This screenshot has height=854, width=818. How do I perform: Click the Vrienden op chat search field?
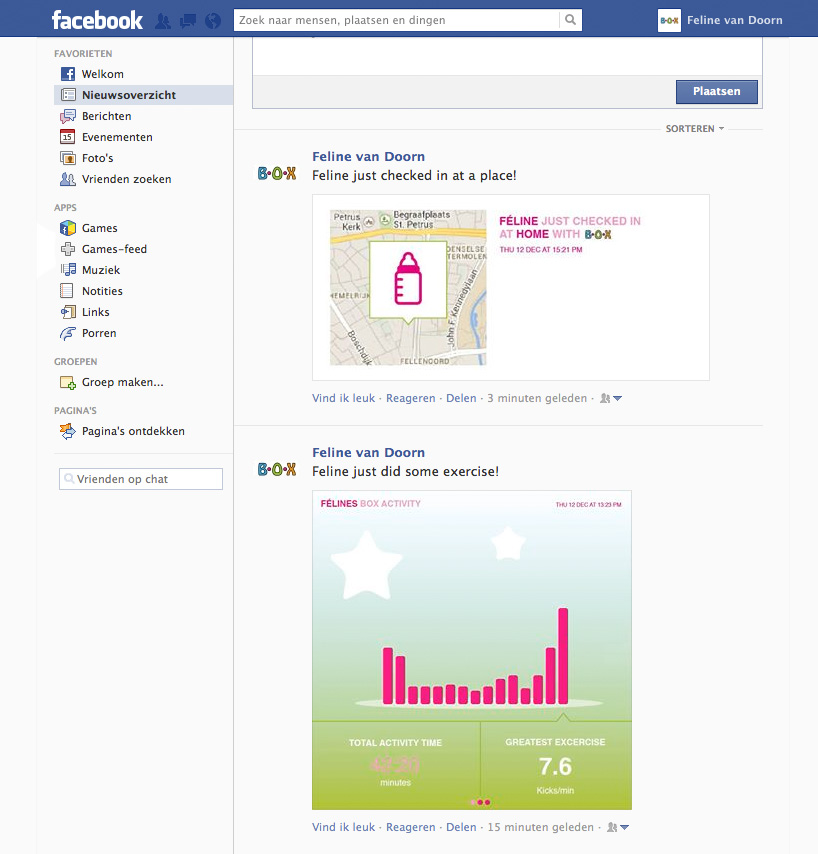[x=141, y=479]
